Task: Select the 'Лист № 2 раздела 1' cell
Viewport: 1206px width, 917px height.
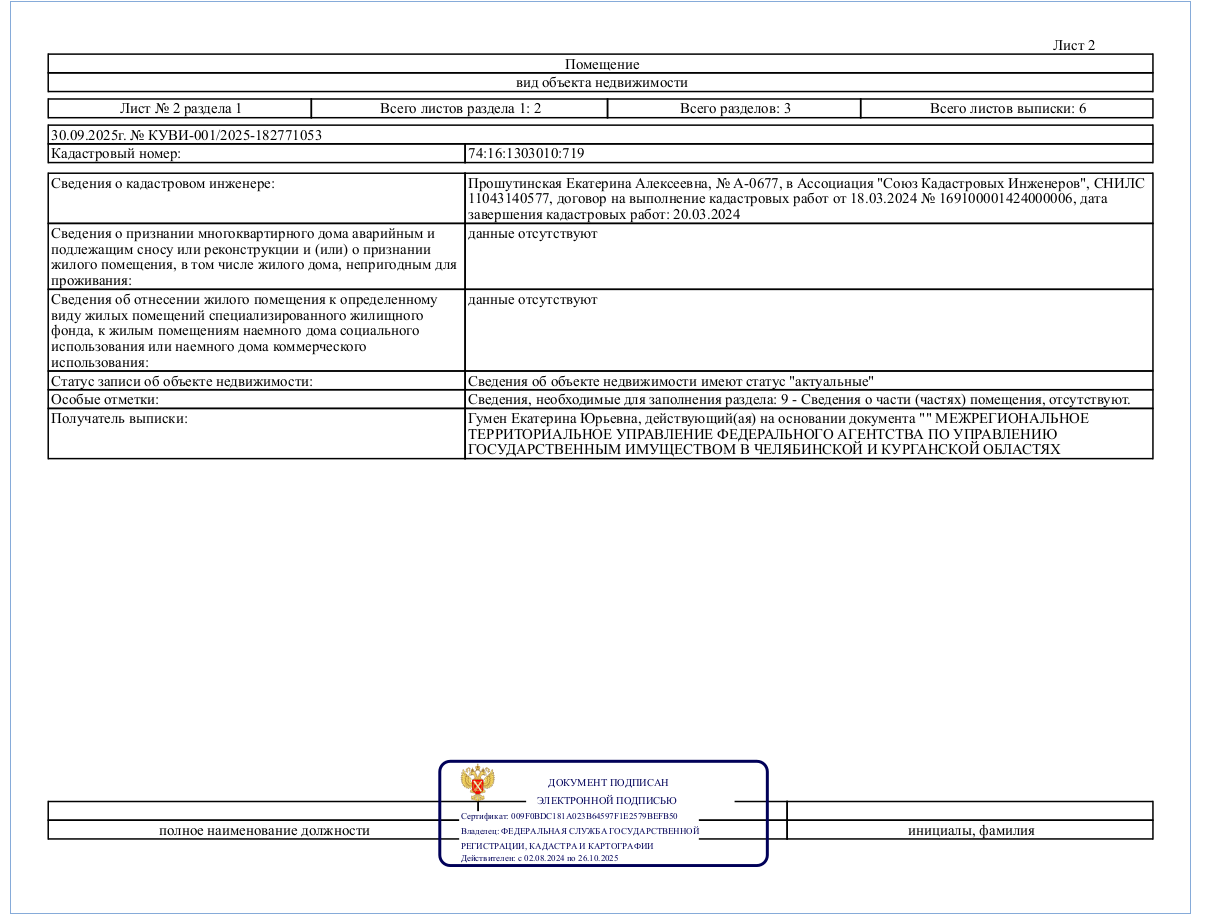Action: (x=180, y=108)
